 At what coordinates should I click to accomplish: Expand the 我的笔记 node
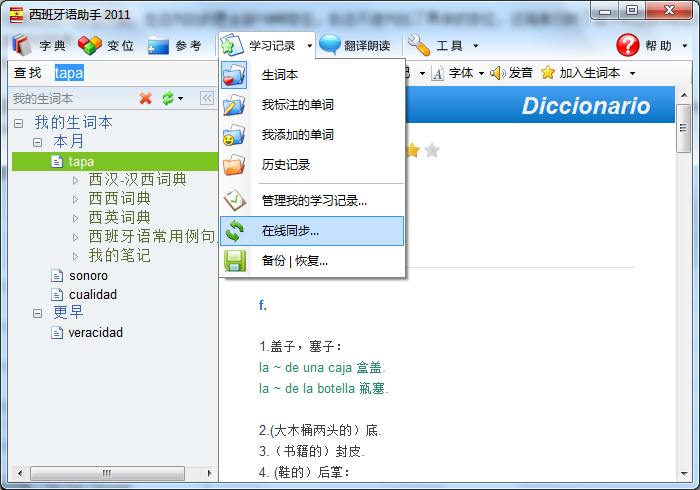point(75,256)
